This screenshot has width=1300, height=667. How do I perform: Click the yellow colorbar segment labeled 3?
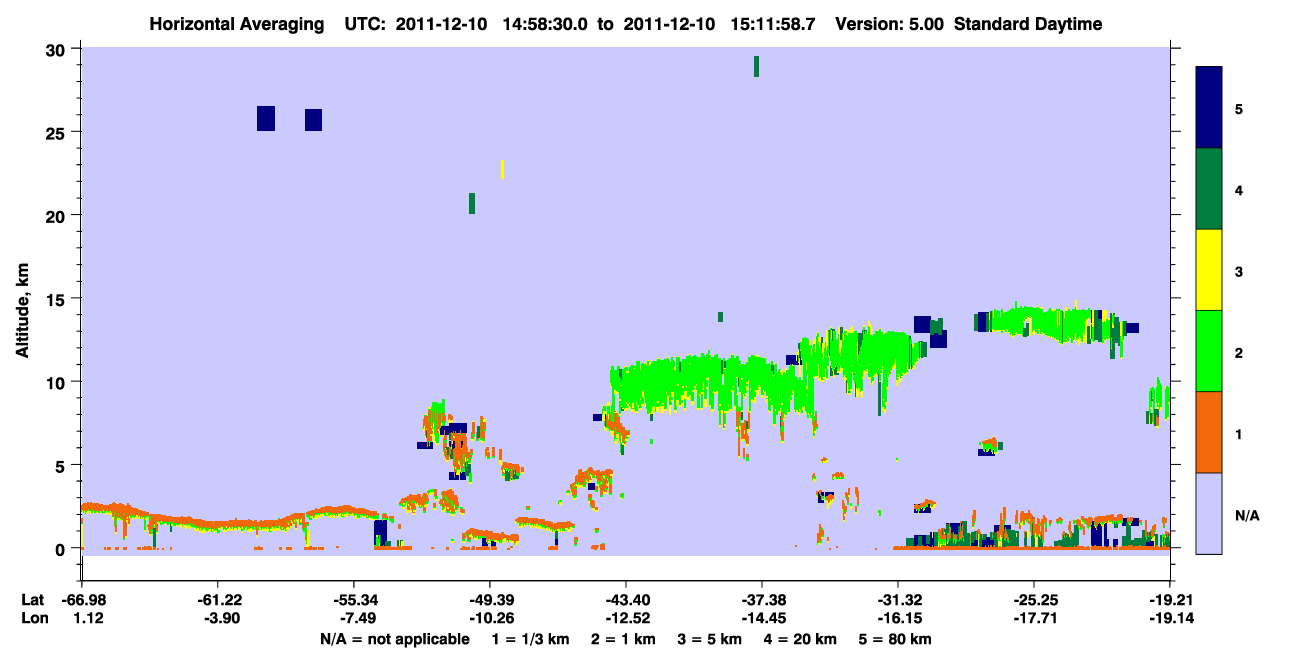point(1209,270)
